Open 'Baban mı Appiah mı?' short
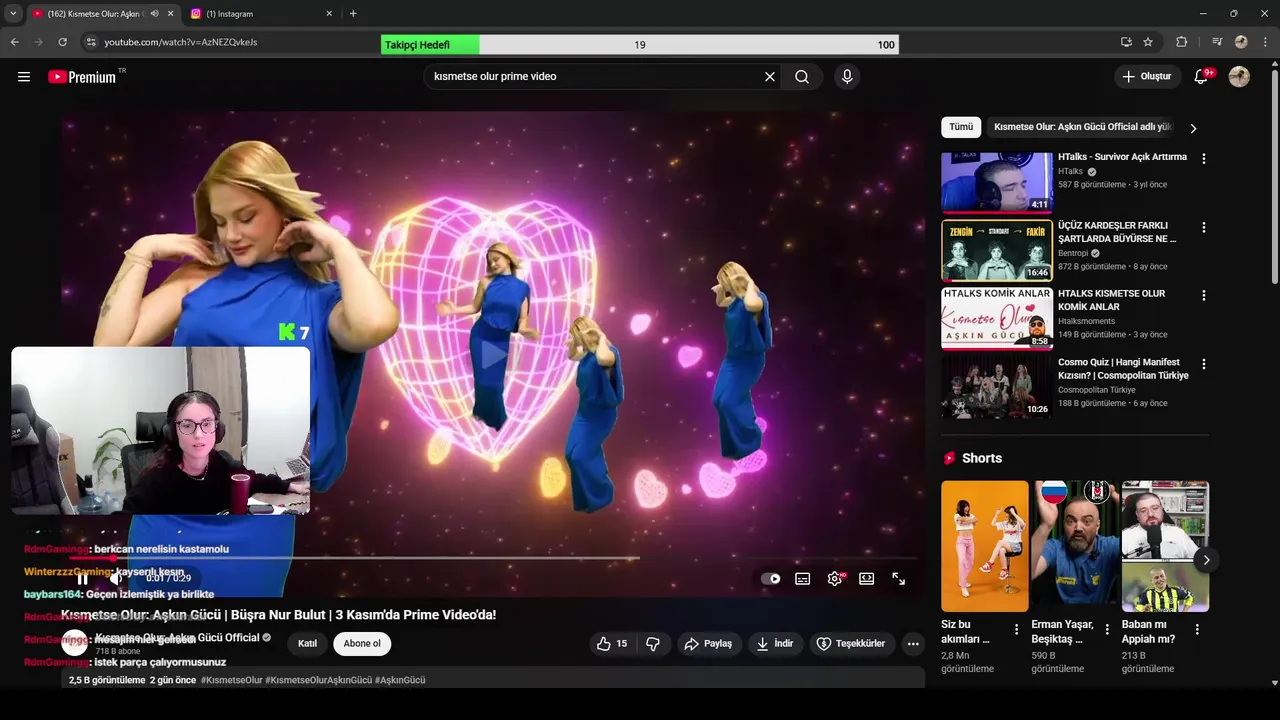The image size is (1280, 720). [x=1165, y=546]
